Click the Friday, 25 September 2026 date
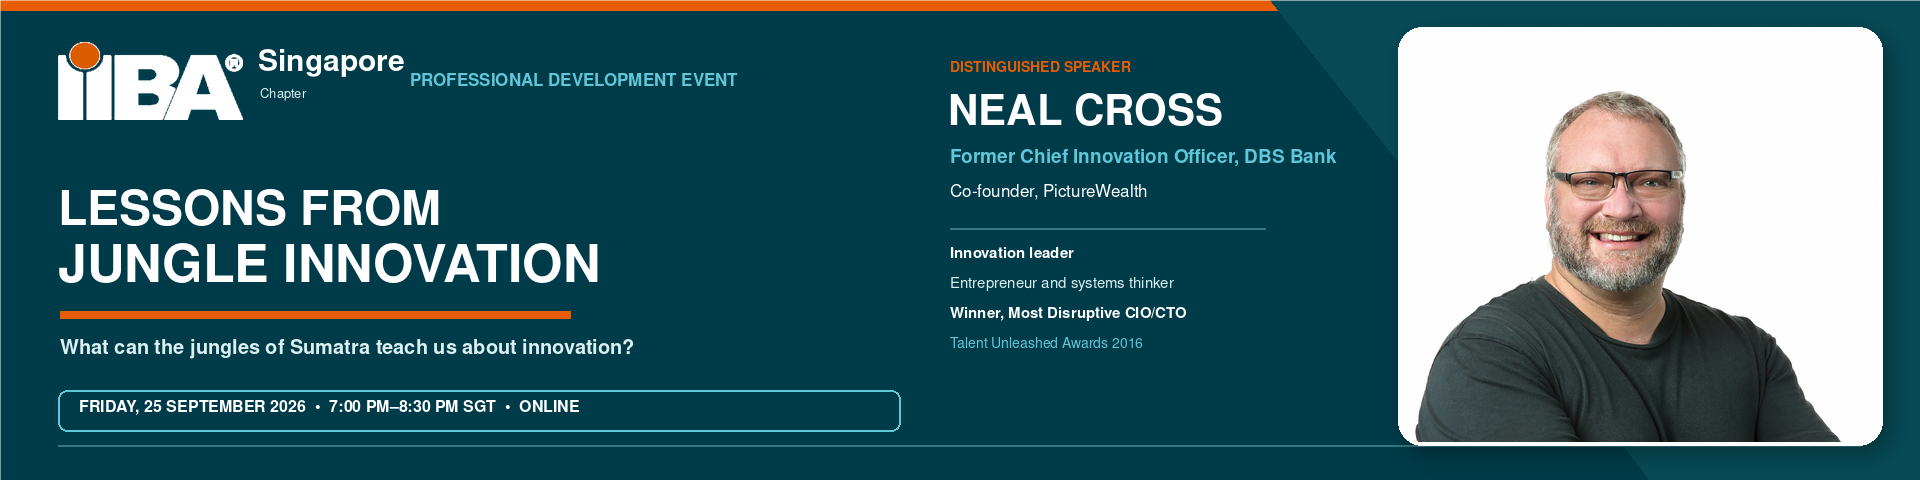1920x480 pixels. tap(192, 406)
